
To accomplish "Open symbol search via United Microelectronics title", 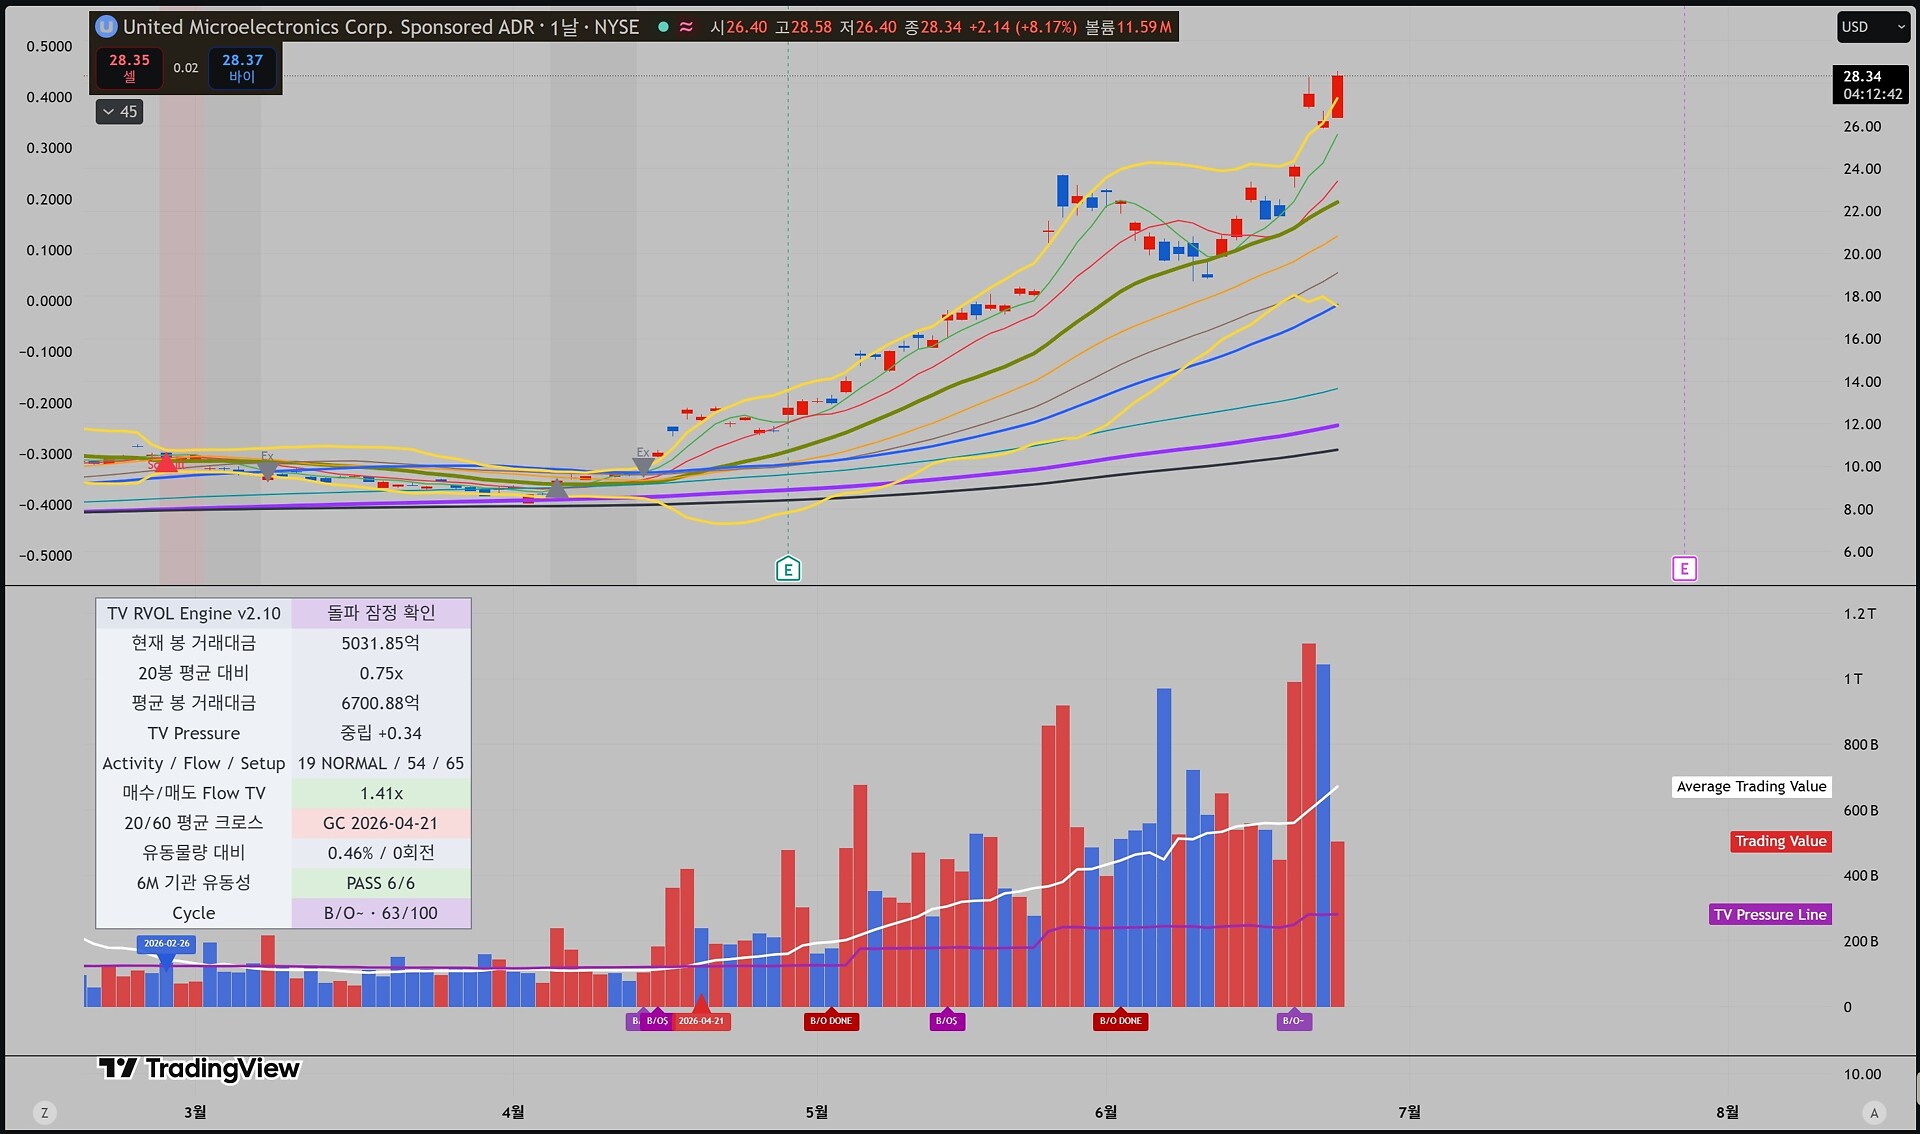I will 329,27.
